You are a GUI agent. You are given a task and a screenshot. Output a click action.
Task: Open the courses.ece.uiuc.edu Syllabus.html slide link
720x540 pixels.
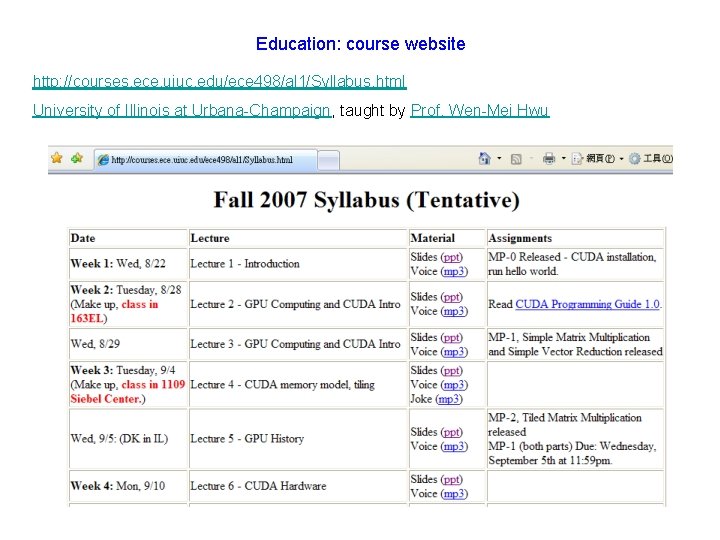(219, 81)
